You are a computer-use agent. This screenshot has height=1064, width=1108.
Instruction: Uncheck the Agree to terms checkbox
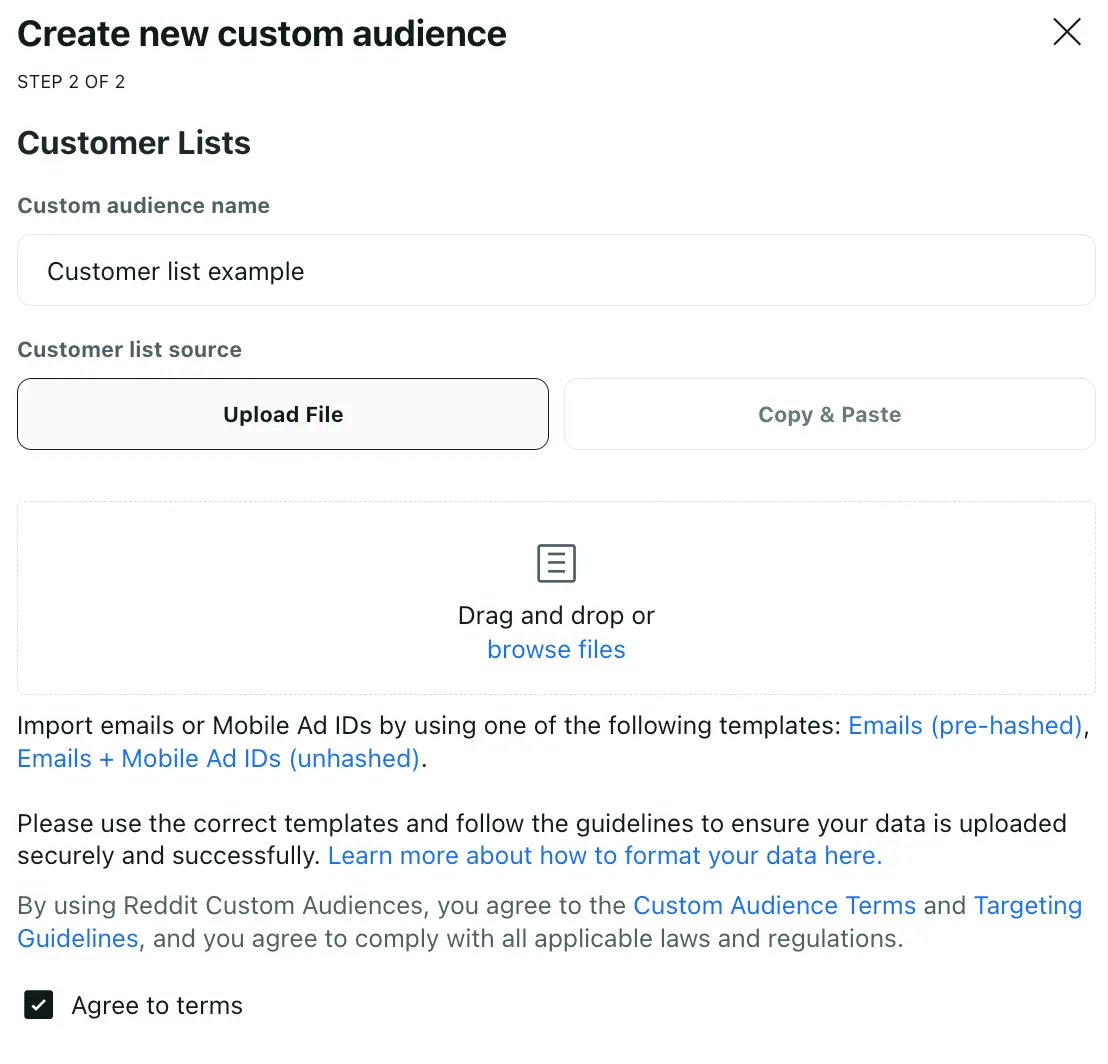(x=38, y=1004)
